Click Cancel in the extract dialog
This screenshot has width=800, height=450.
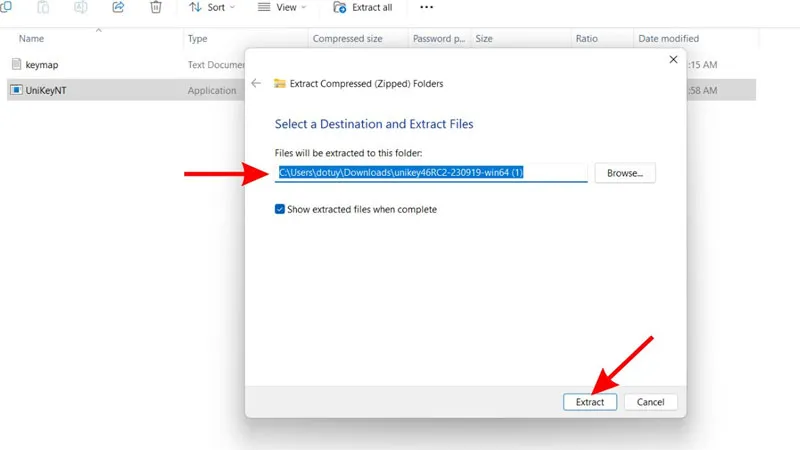point(651,402)
